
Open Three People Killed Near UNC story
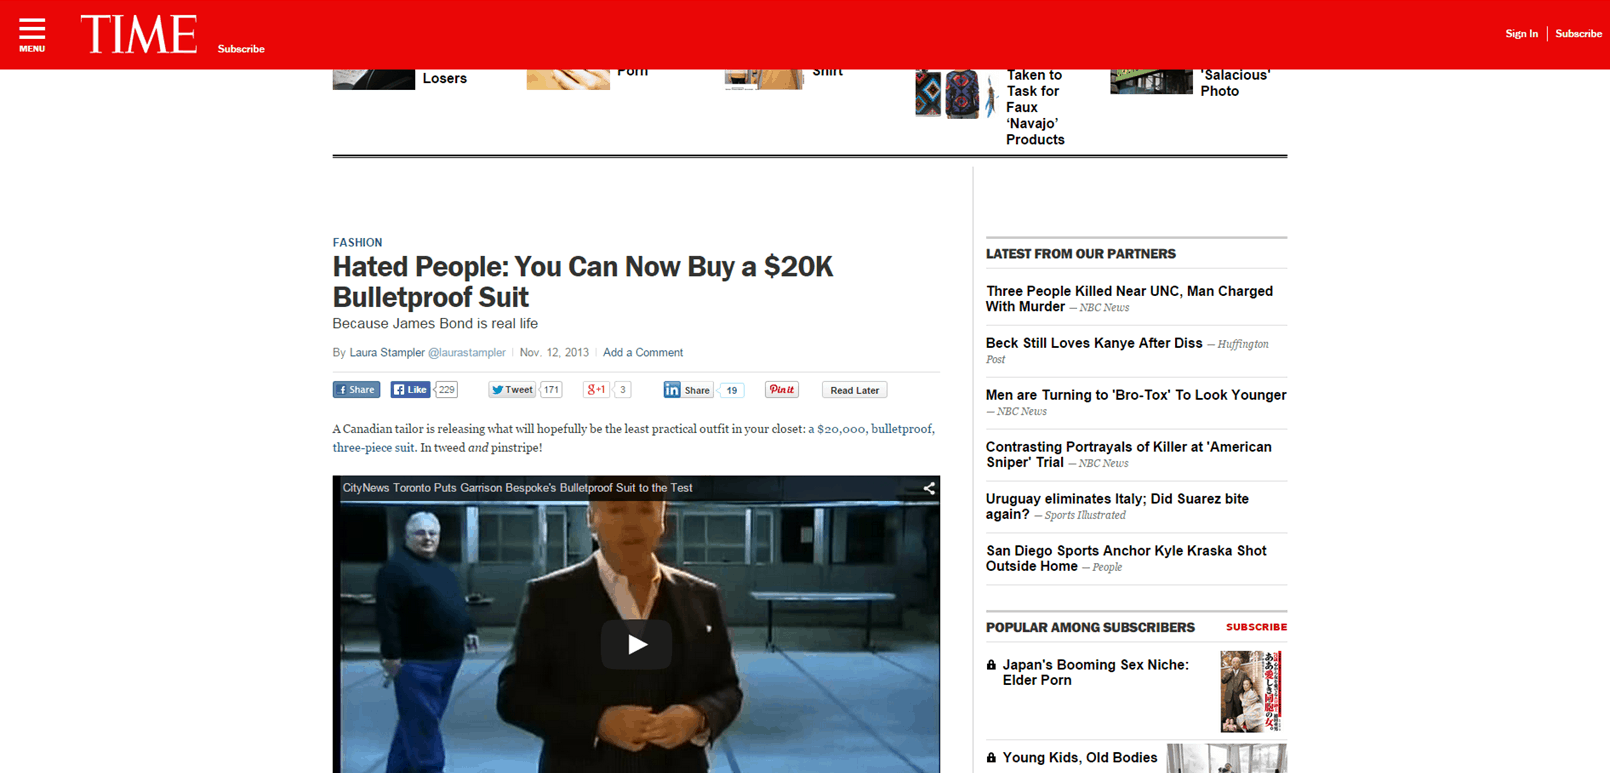click(x=1129, y=299)
